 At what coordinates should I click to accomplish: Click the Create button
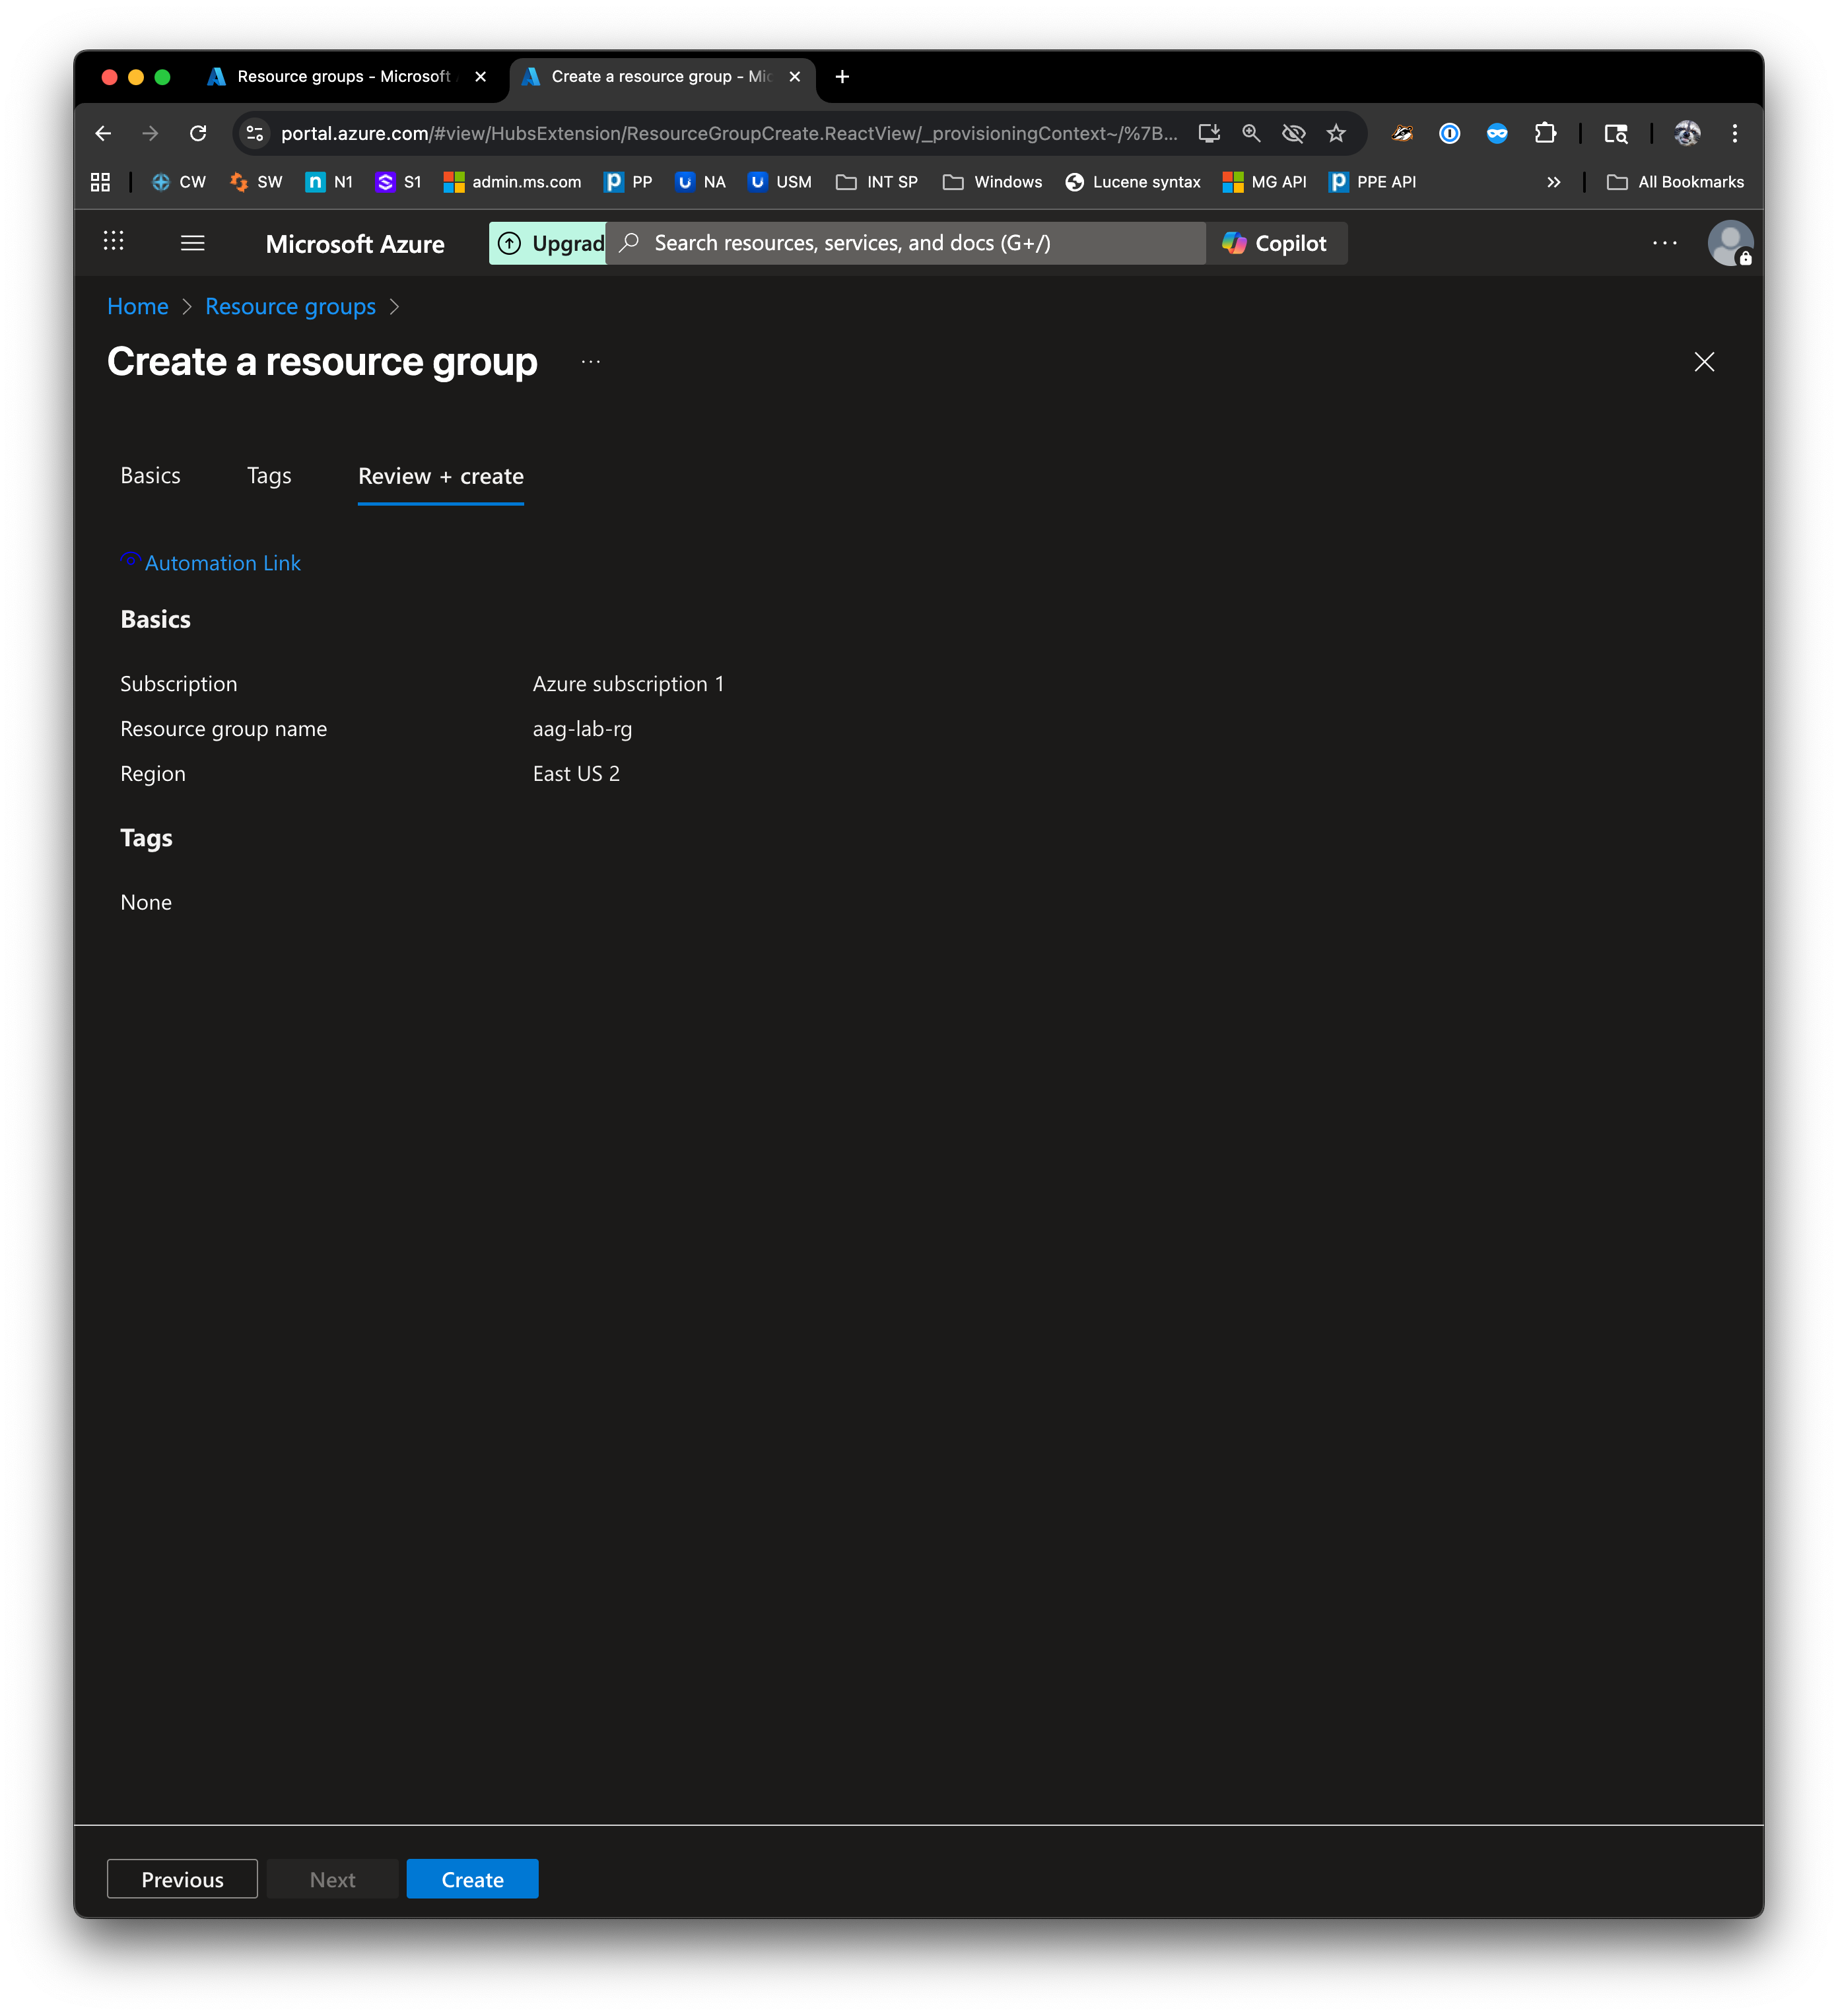tap(472, 1879)
